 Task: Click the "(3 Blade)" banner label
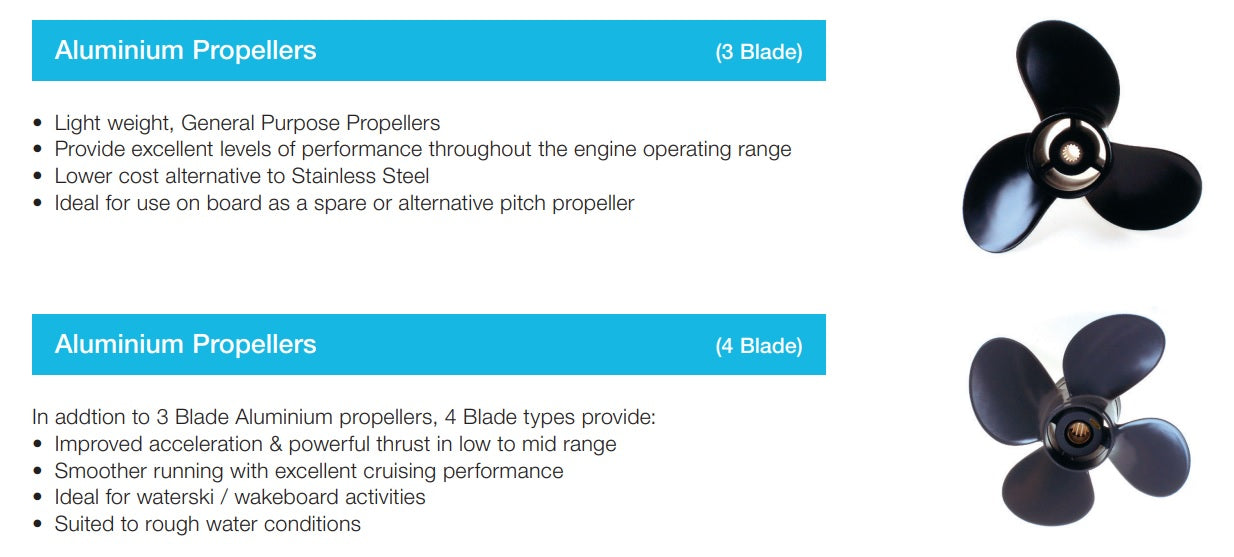758,52
